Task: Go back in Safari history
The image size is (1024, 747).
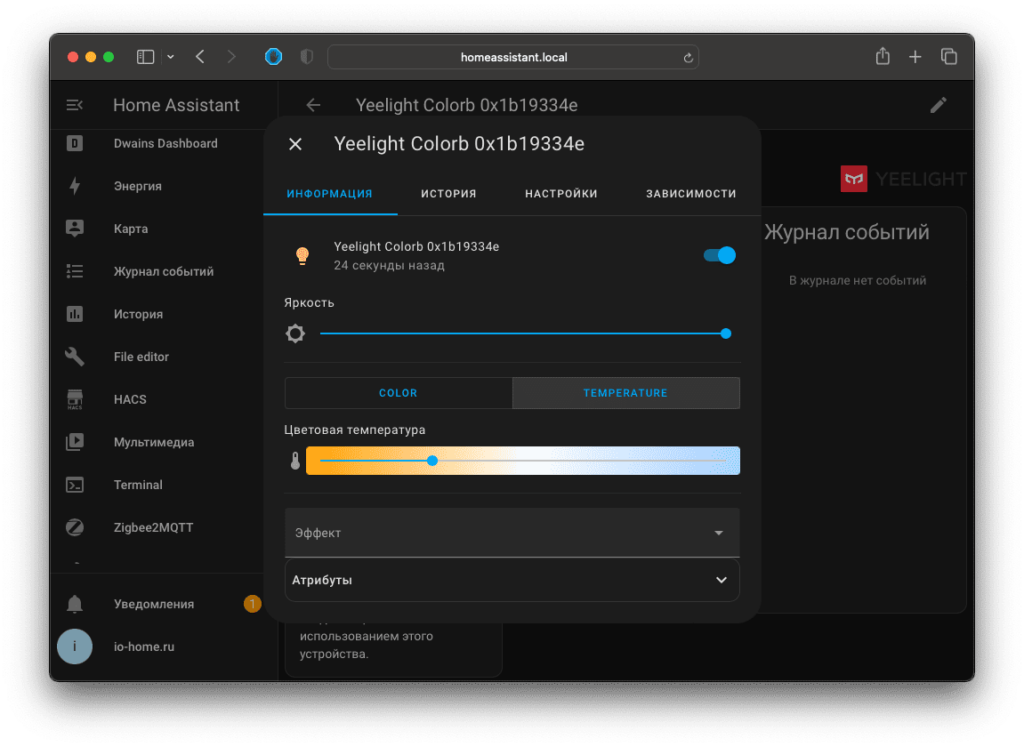Action: click(x=200, y=57)
